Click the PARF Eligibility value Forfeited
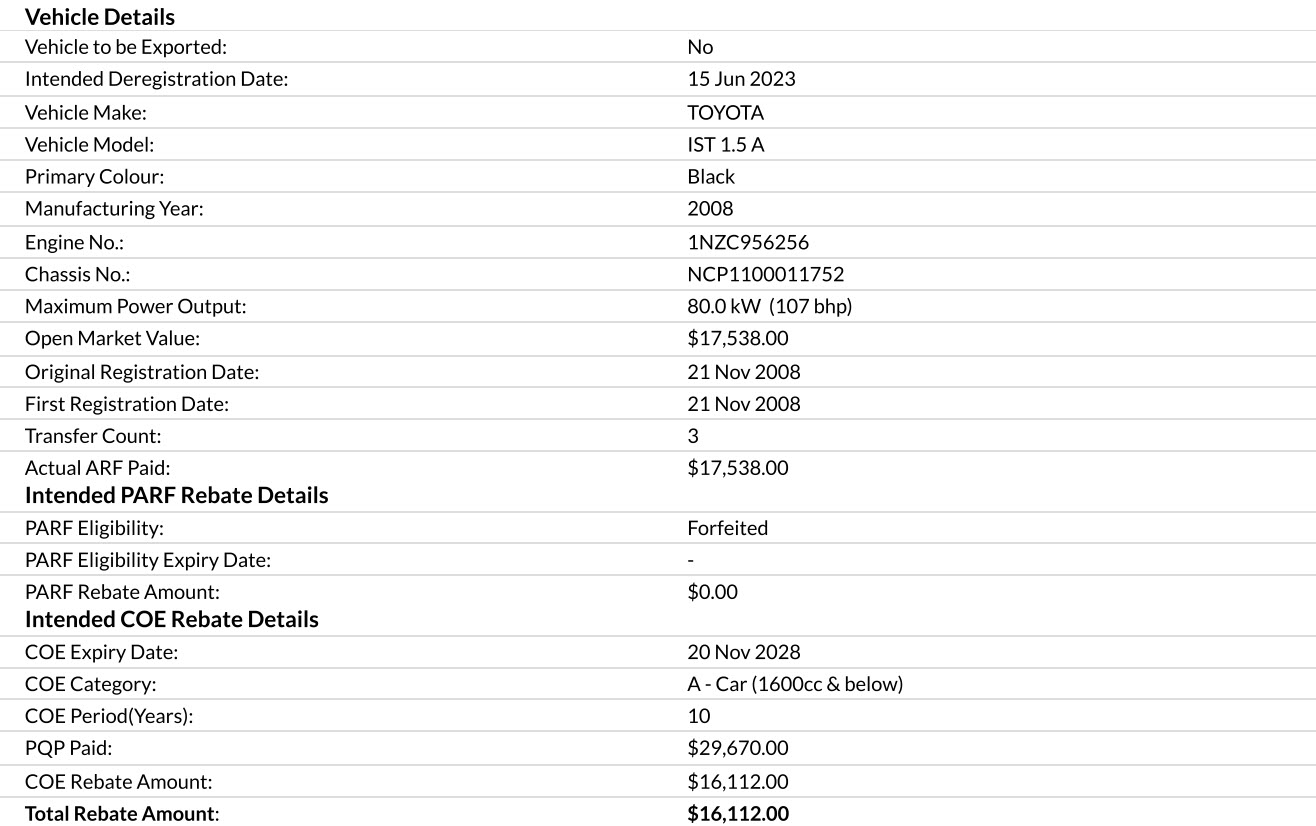The width and height of the screenshot is (1316, 826). (x=727, y=528)
